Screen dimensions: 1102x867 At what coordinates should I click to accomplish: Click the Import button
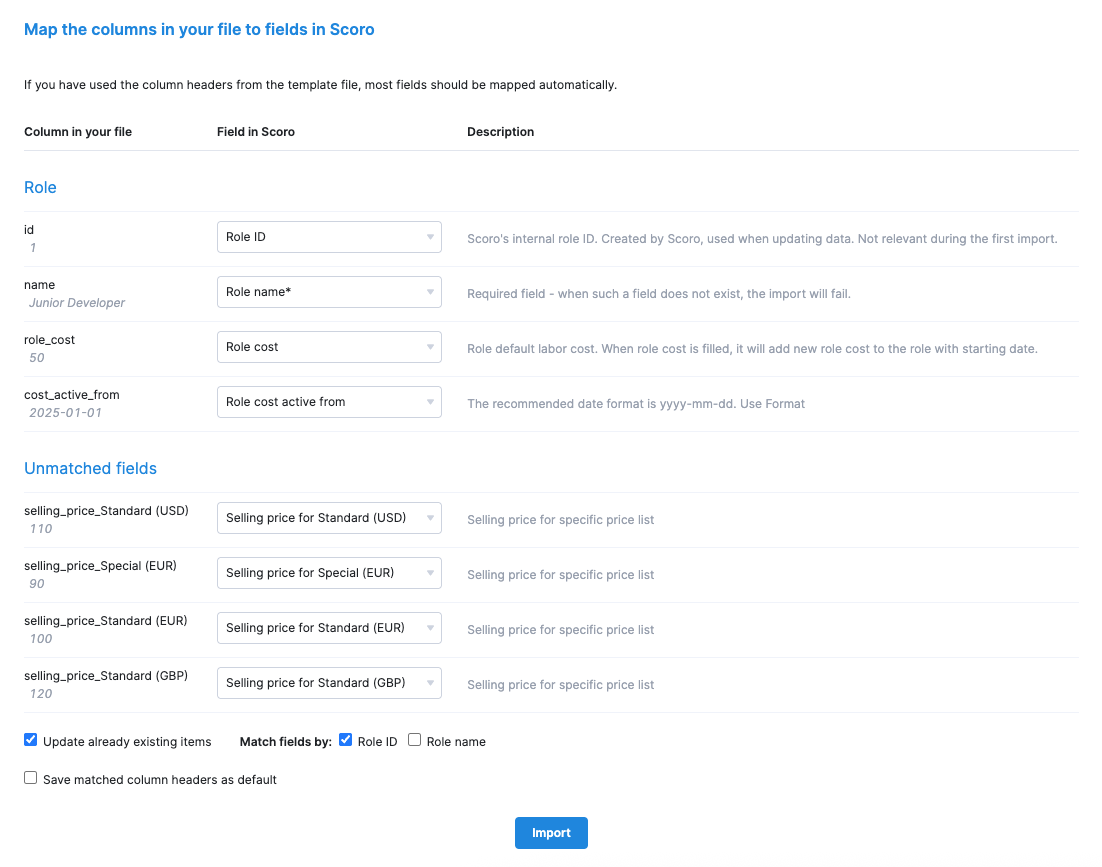tap(551, 833)
